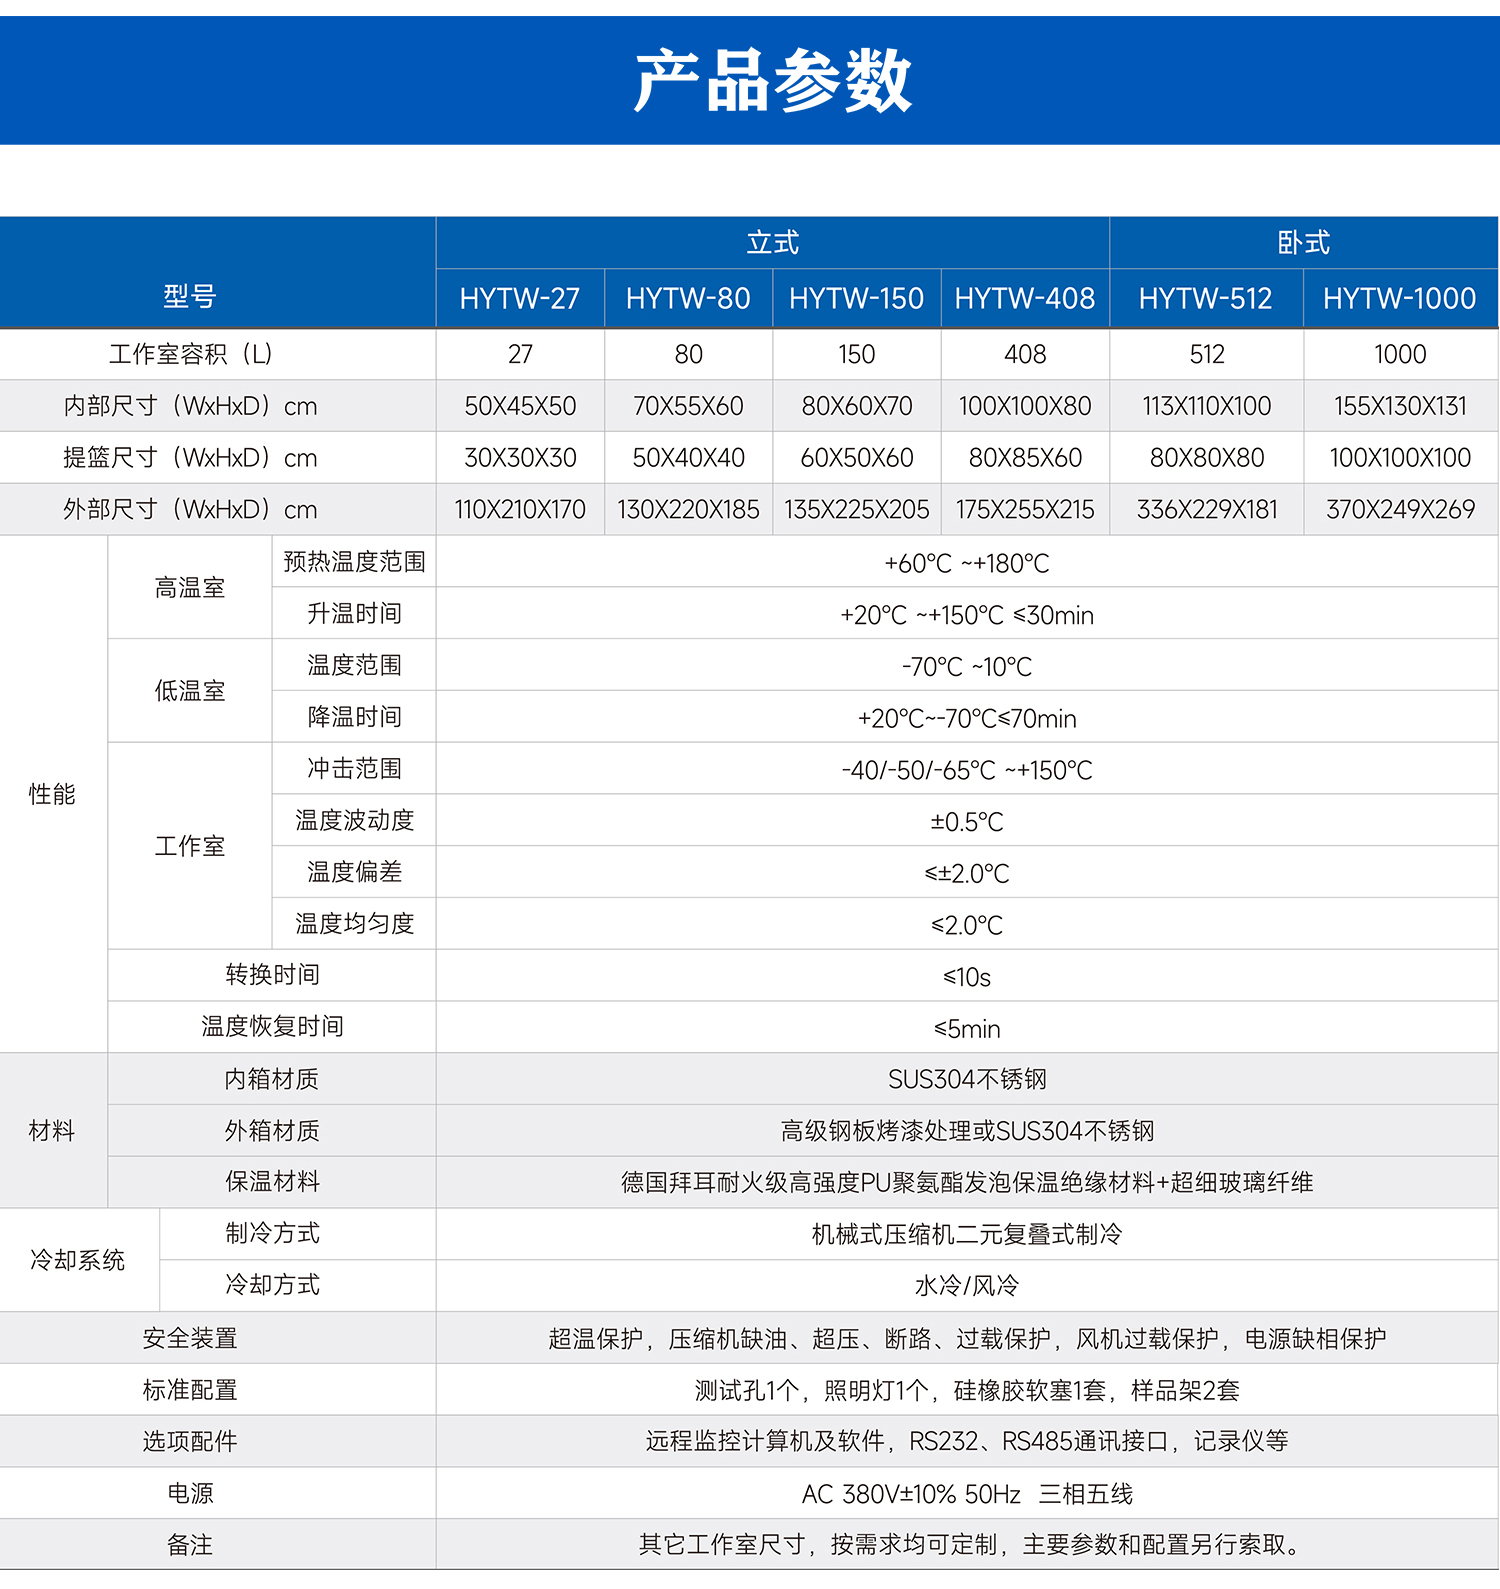Select basket size 30X30X30
The image size is (1500, 1589).
(x=520, y=458)
